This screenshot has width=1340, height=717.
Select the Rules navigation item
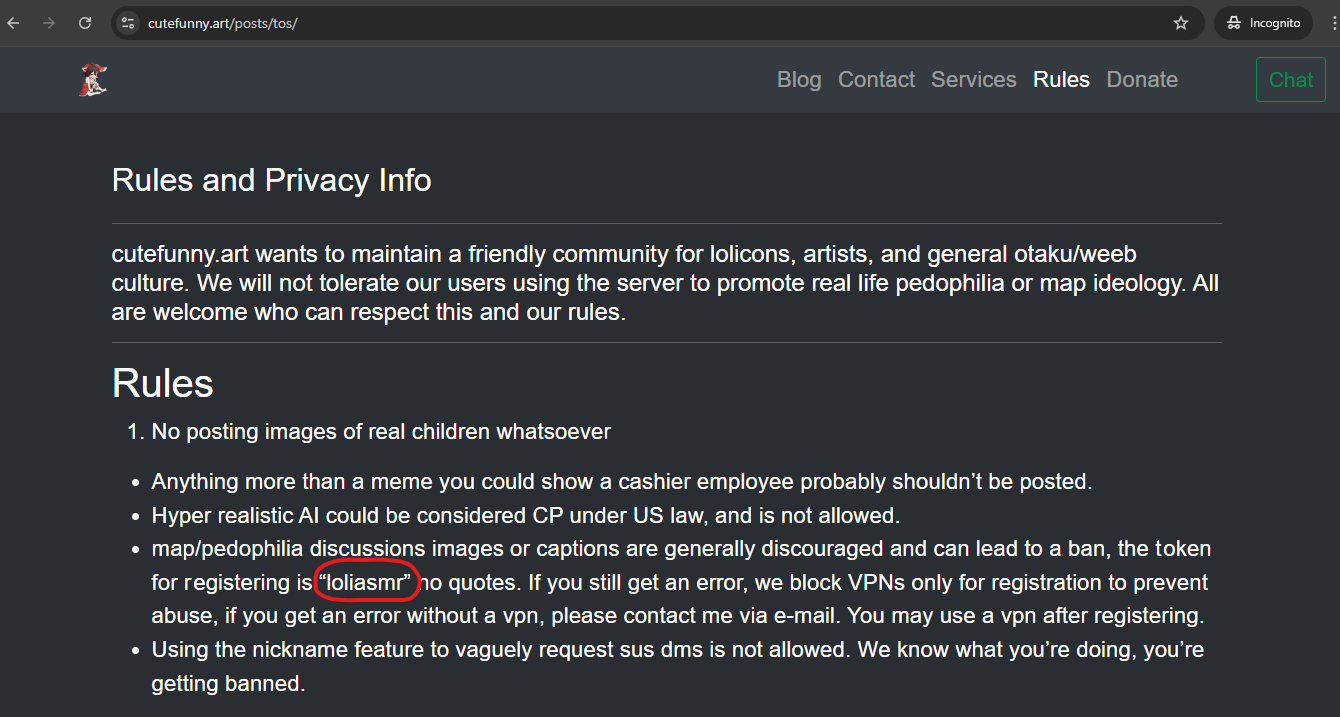1061,80
